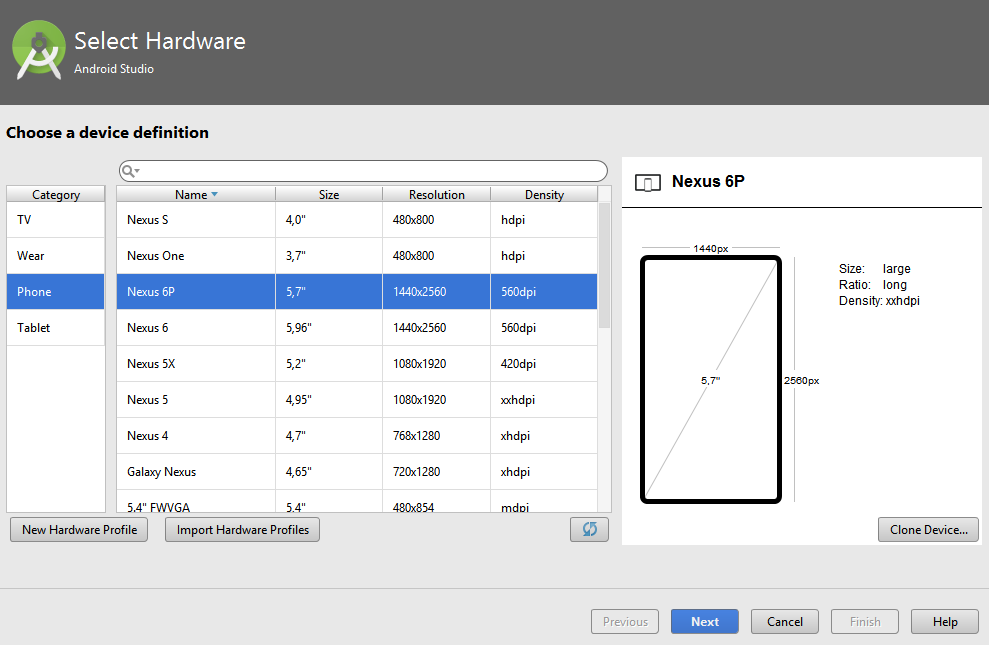Click the Nexus 6P device preview outline
This screenshot has width=989, height=645.
711,379
